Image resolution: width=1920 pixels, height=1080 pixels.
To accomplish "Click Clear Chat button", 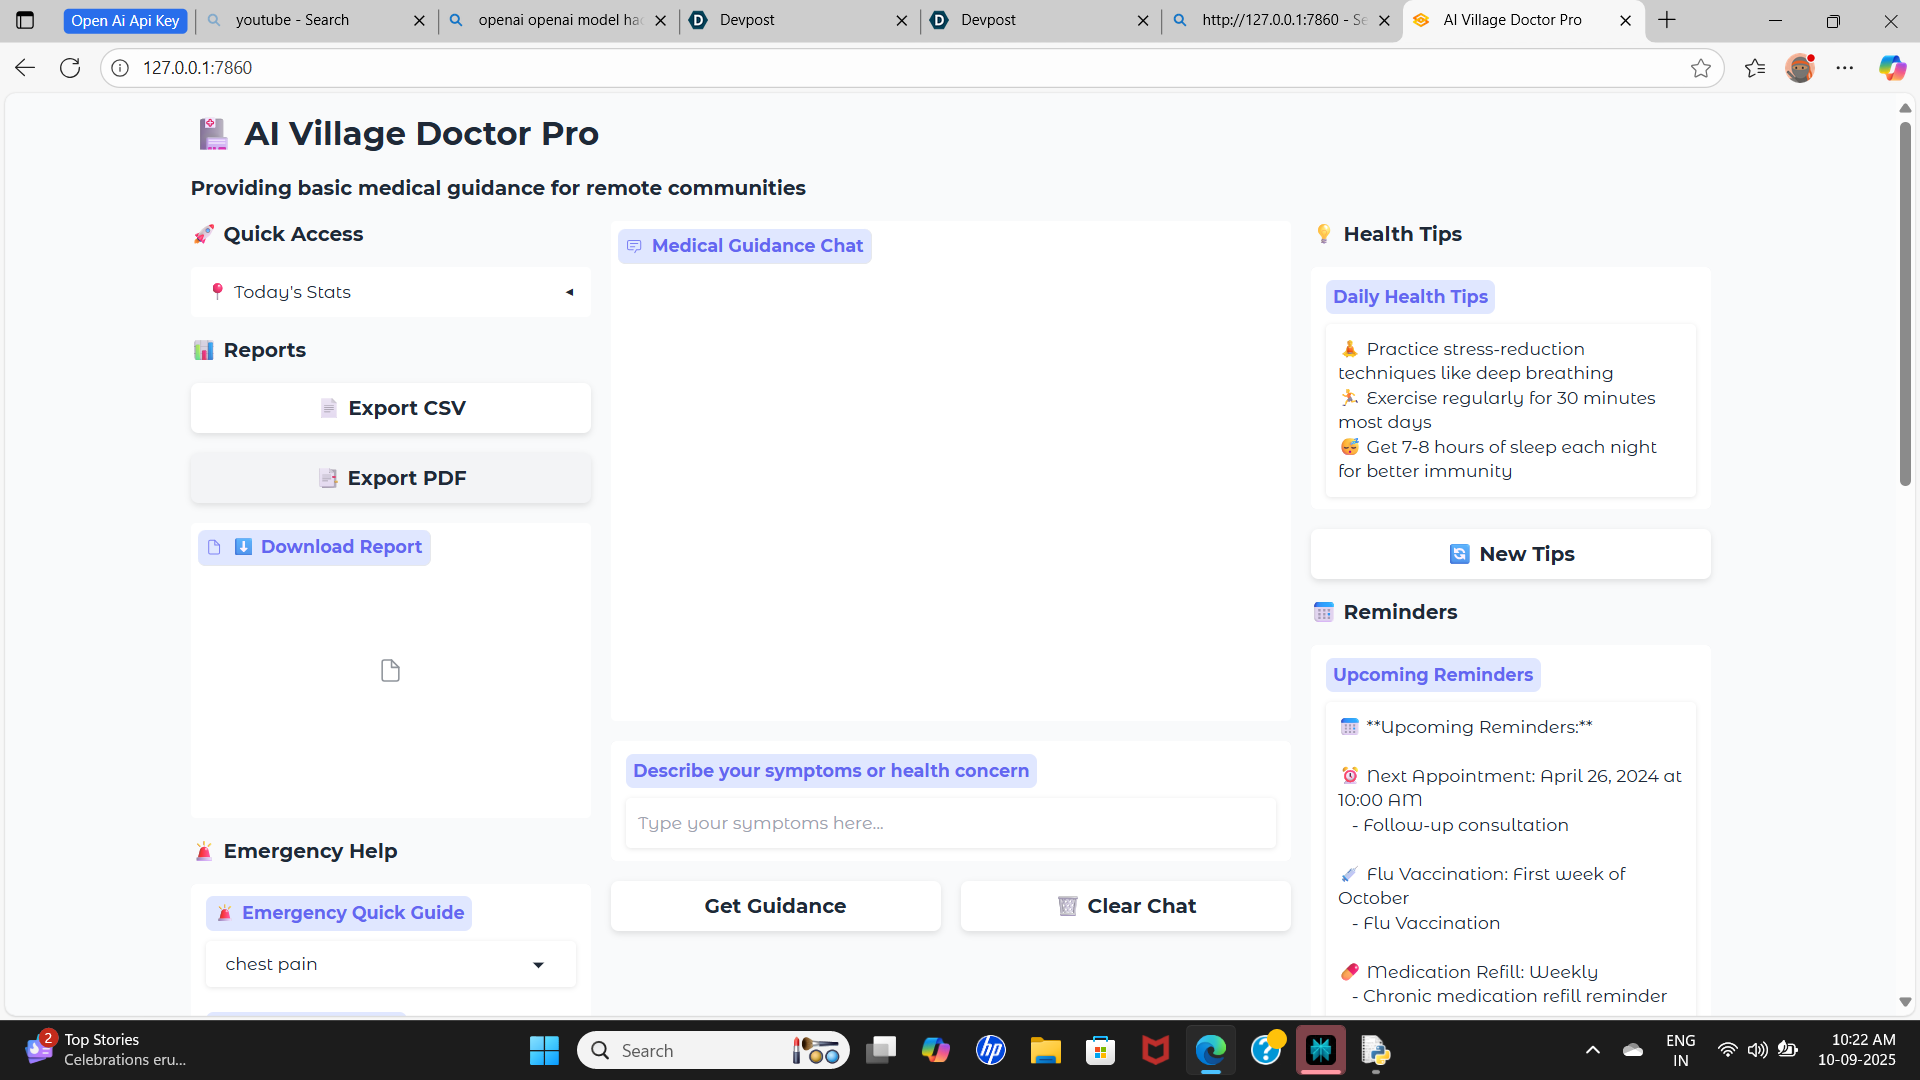I will tap(1125, 906).
